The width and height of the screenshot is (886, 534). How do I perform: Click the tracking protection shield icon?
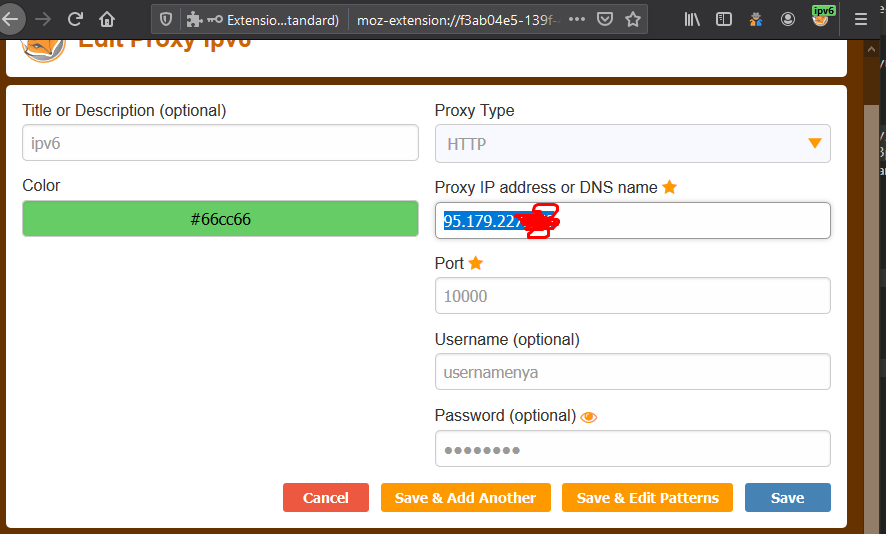[166, 19]
